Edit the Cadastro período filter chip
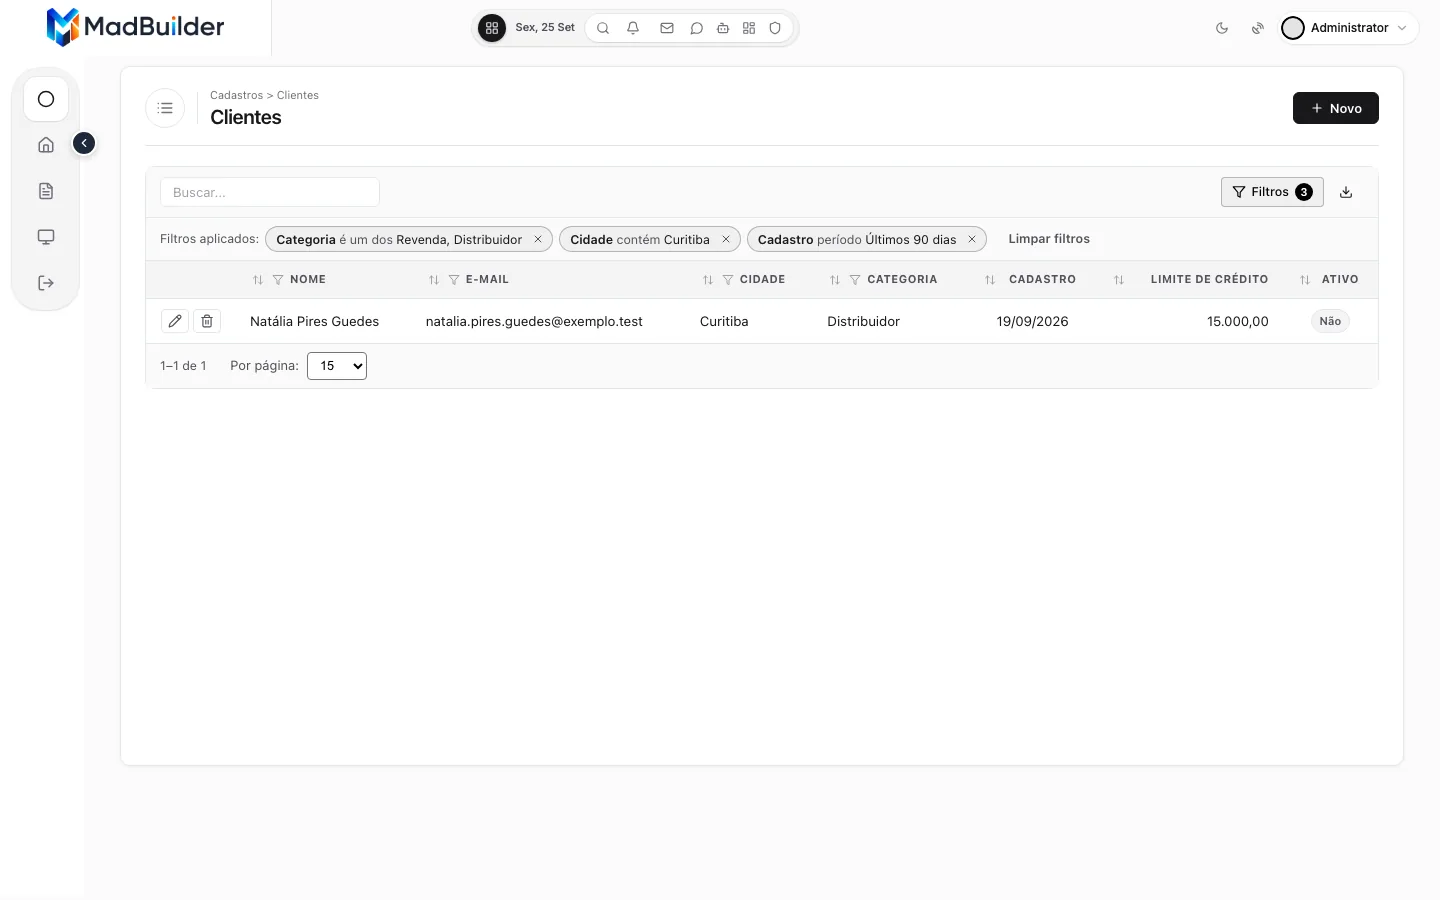This screenshot has height=900, width=1440. tap(857, 239)
